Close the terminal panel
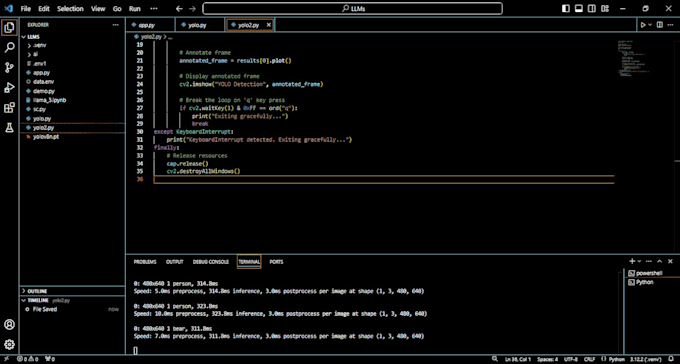The image size is (680, 364). [670, 261]
